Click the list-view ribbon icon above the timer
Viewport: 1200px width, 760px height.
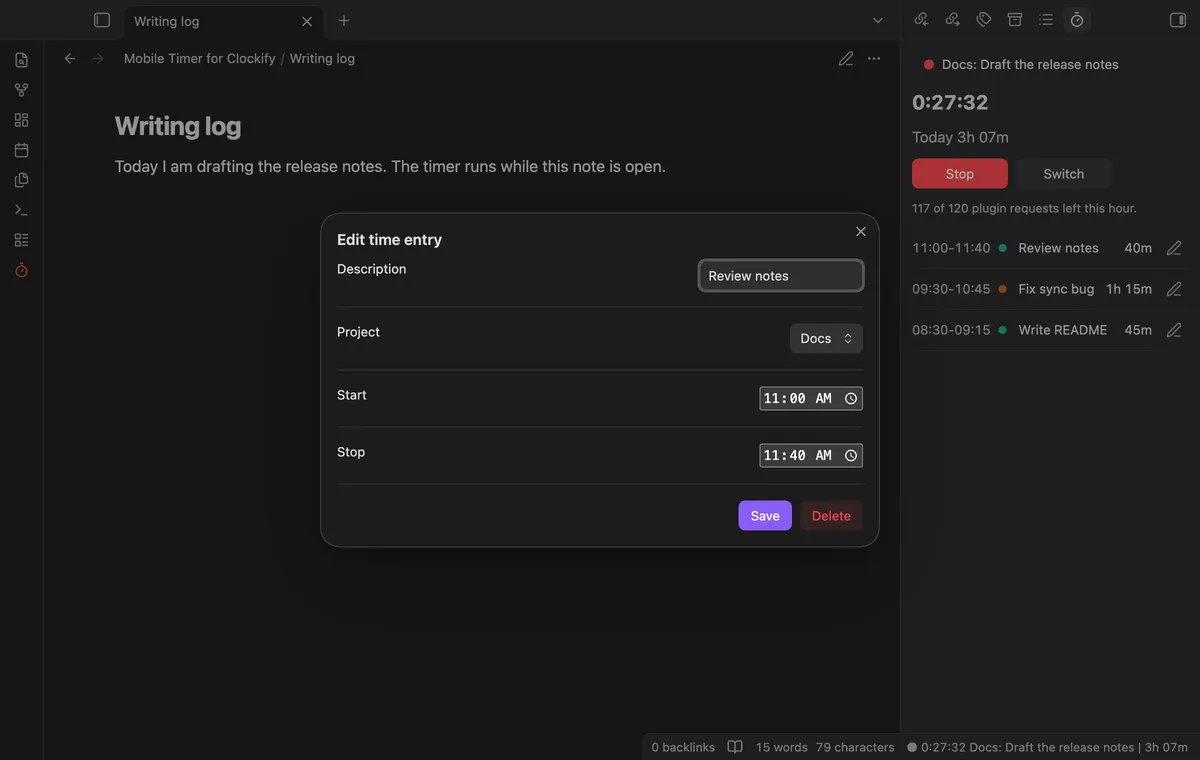[x=21, y=240]
